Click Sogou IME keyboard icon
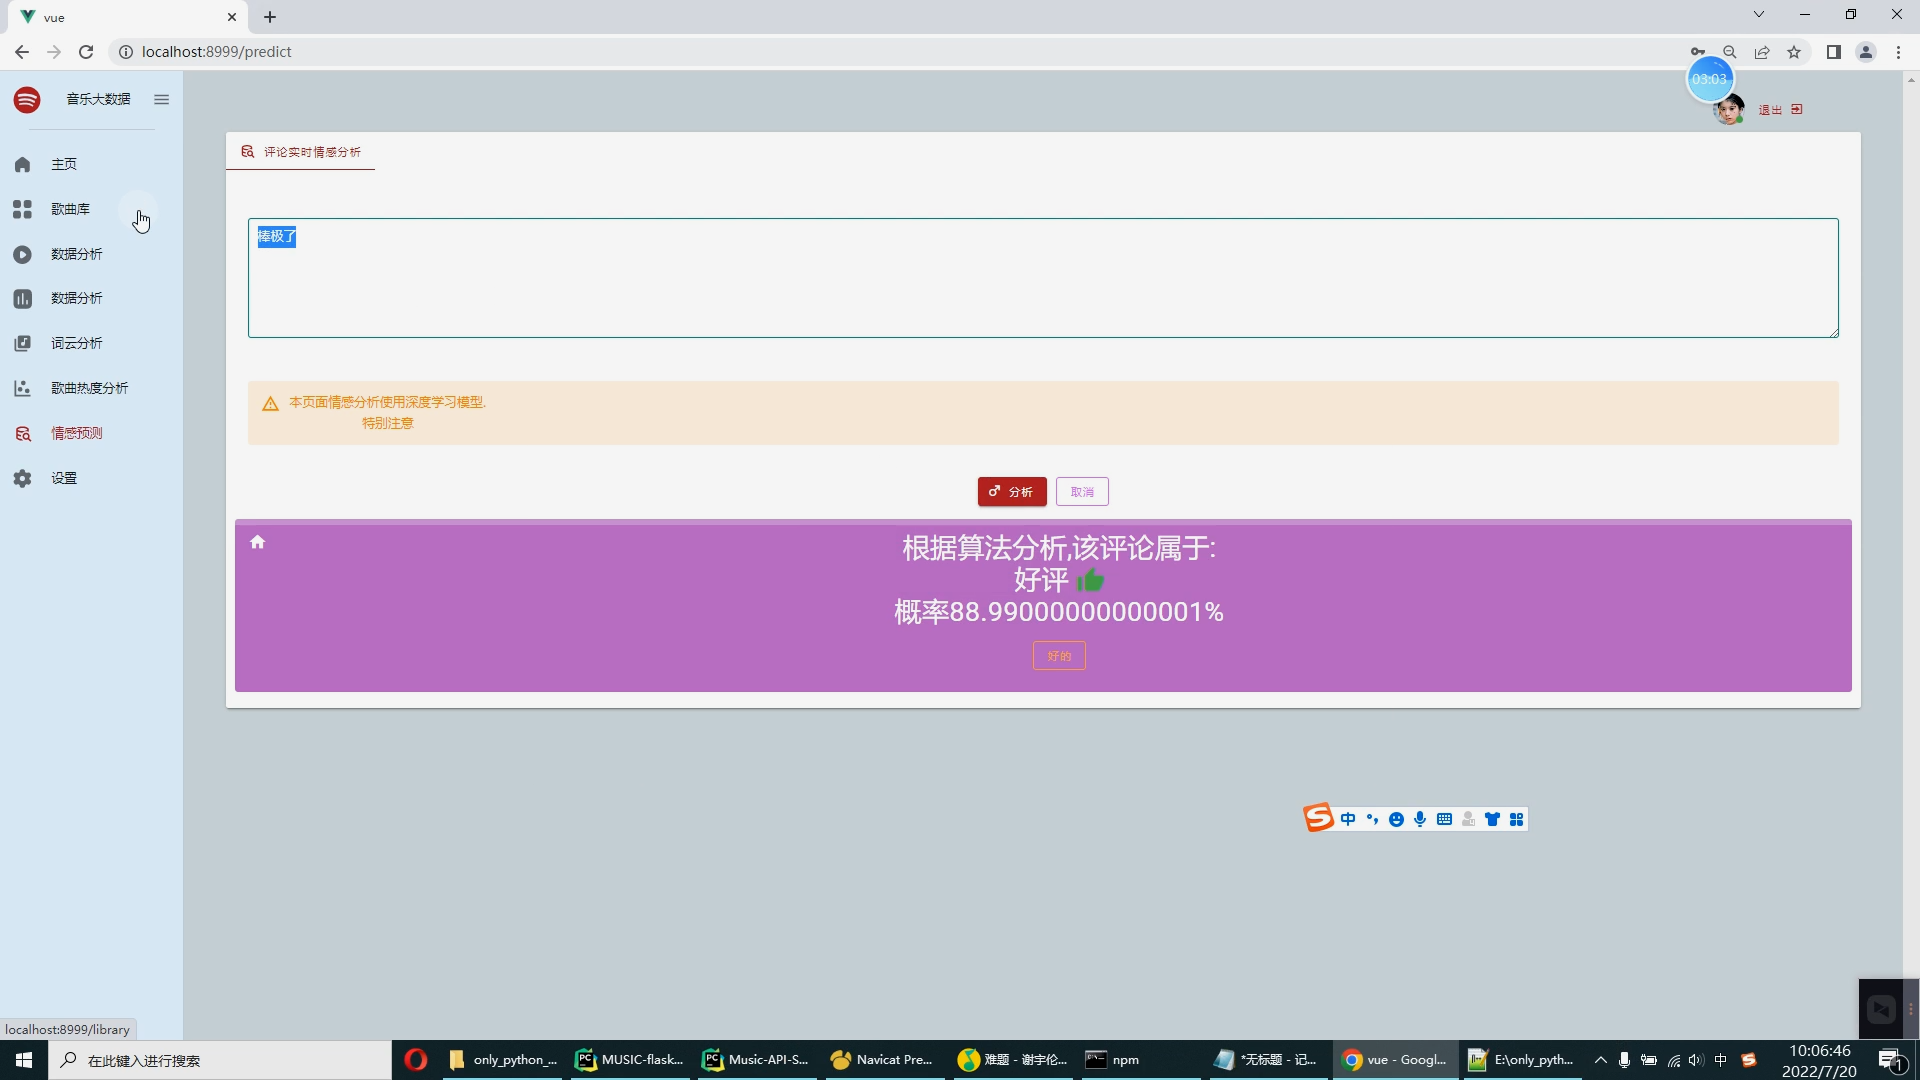The height and width of the screenshot is (1080, 1920). [x=1444, y=819]
